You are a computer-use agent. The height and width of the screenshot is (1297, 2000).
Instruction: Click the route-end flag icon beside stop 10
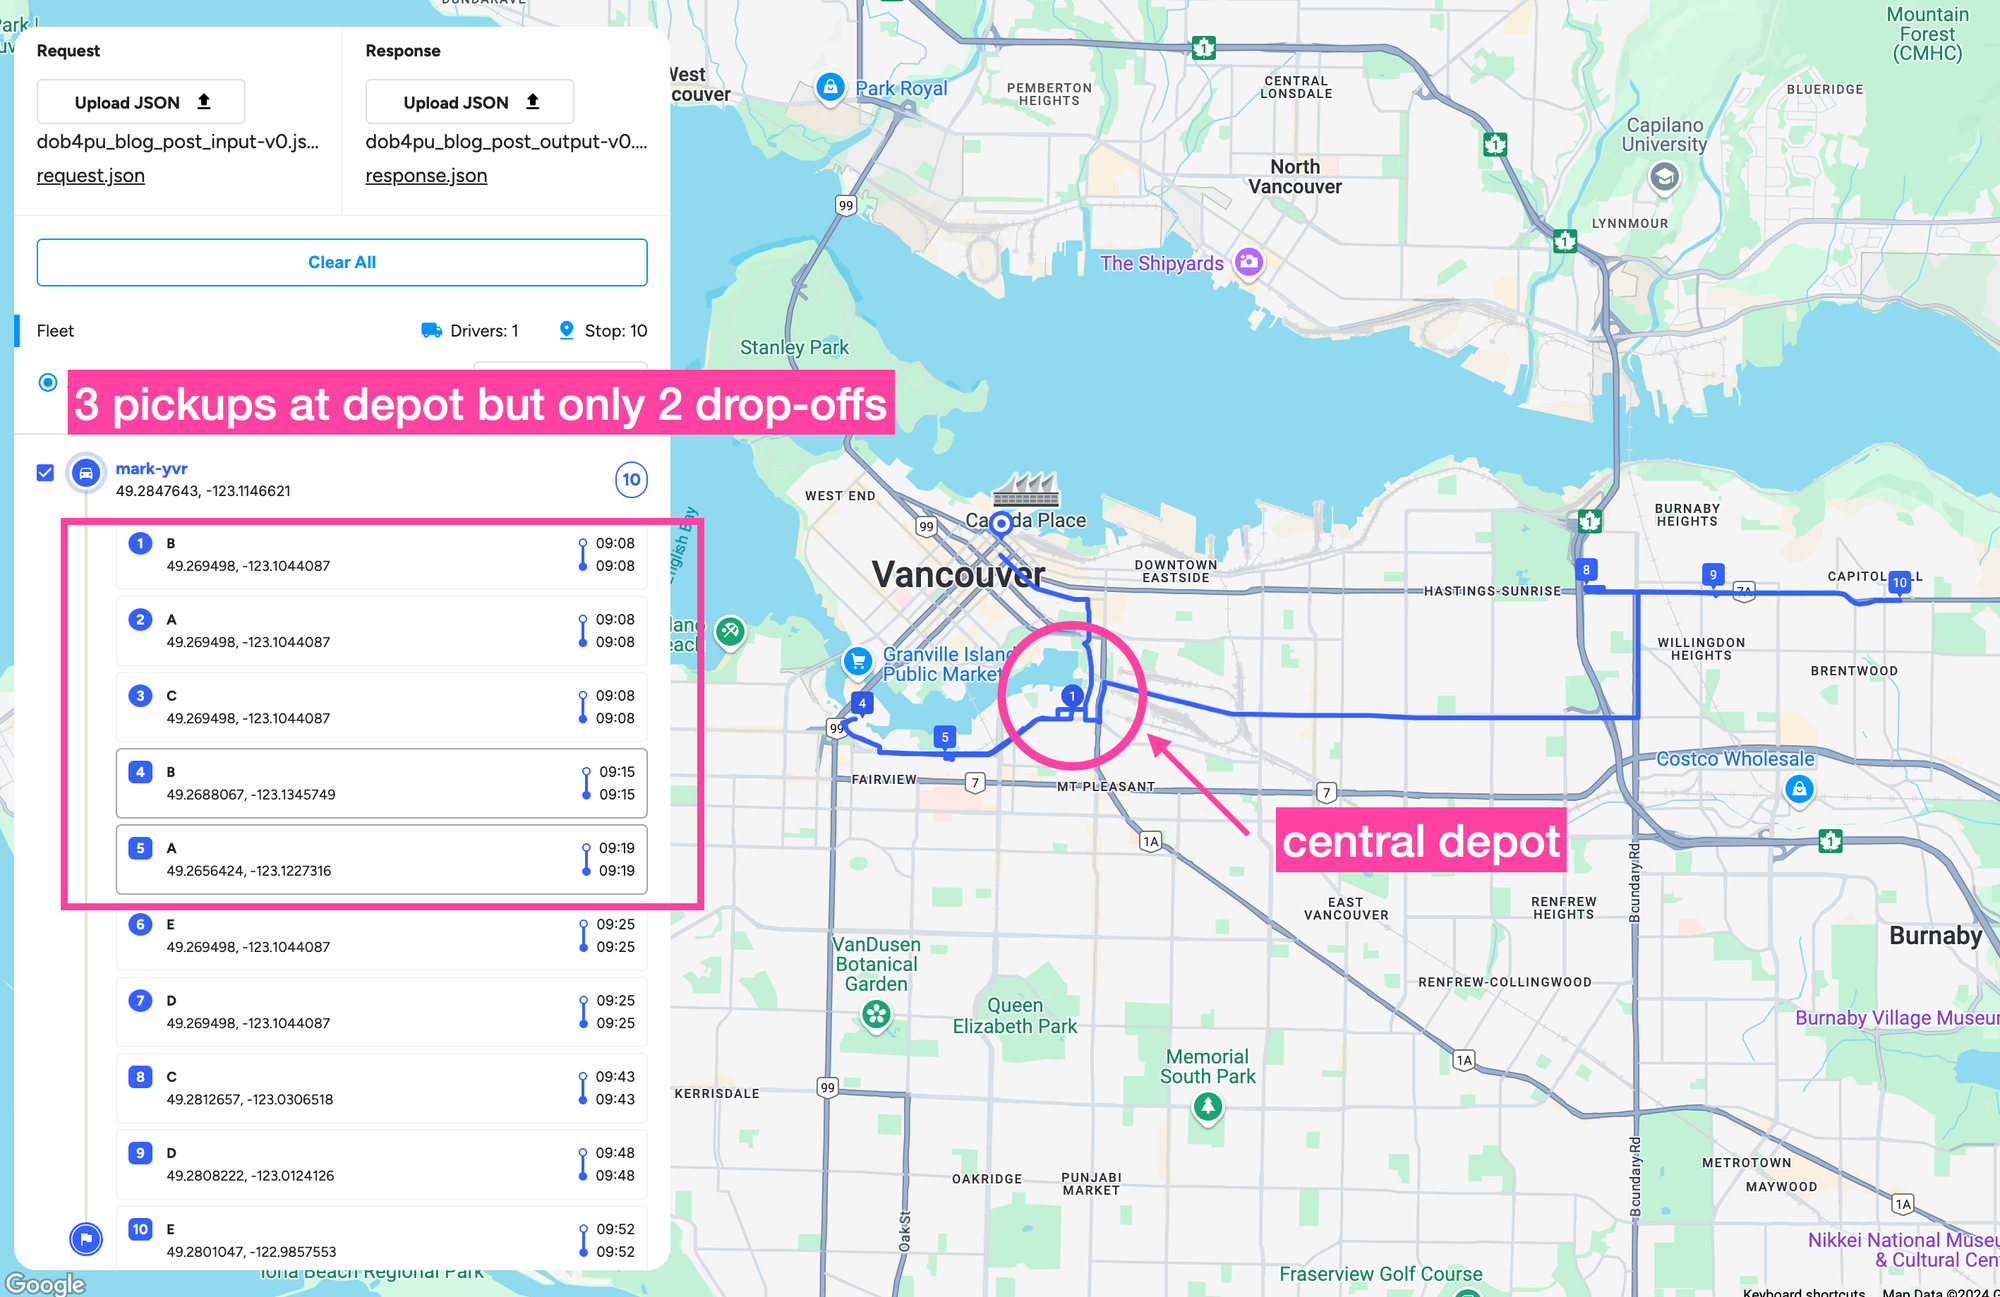(86, 1238)
